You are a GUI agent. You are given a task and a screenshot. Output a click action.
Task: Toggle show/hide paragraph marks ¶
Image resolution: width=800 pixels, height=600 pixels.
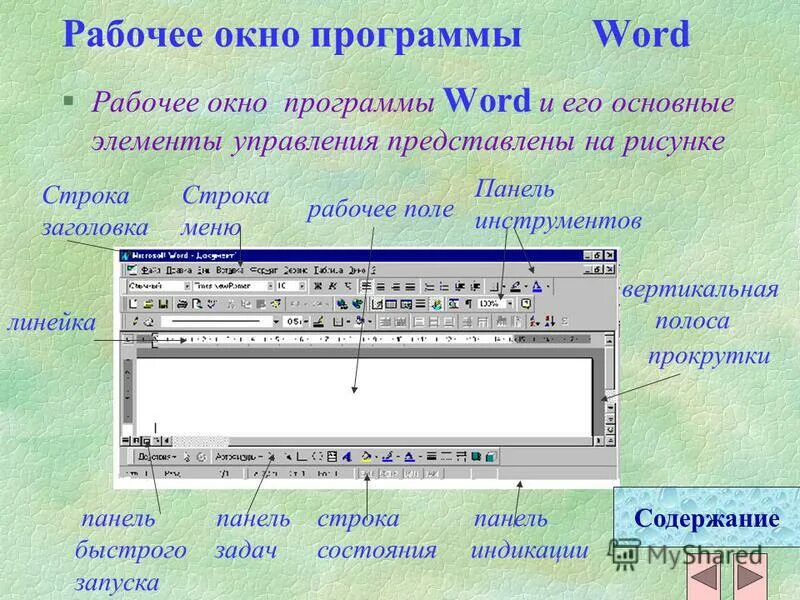[x=468, y=304]
